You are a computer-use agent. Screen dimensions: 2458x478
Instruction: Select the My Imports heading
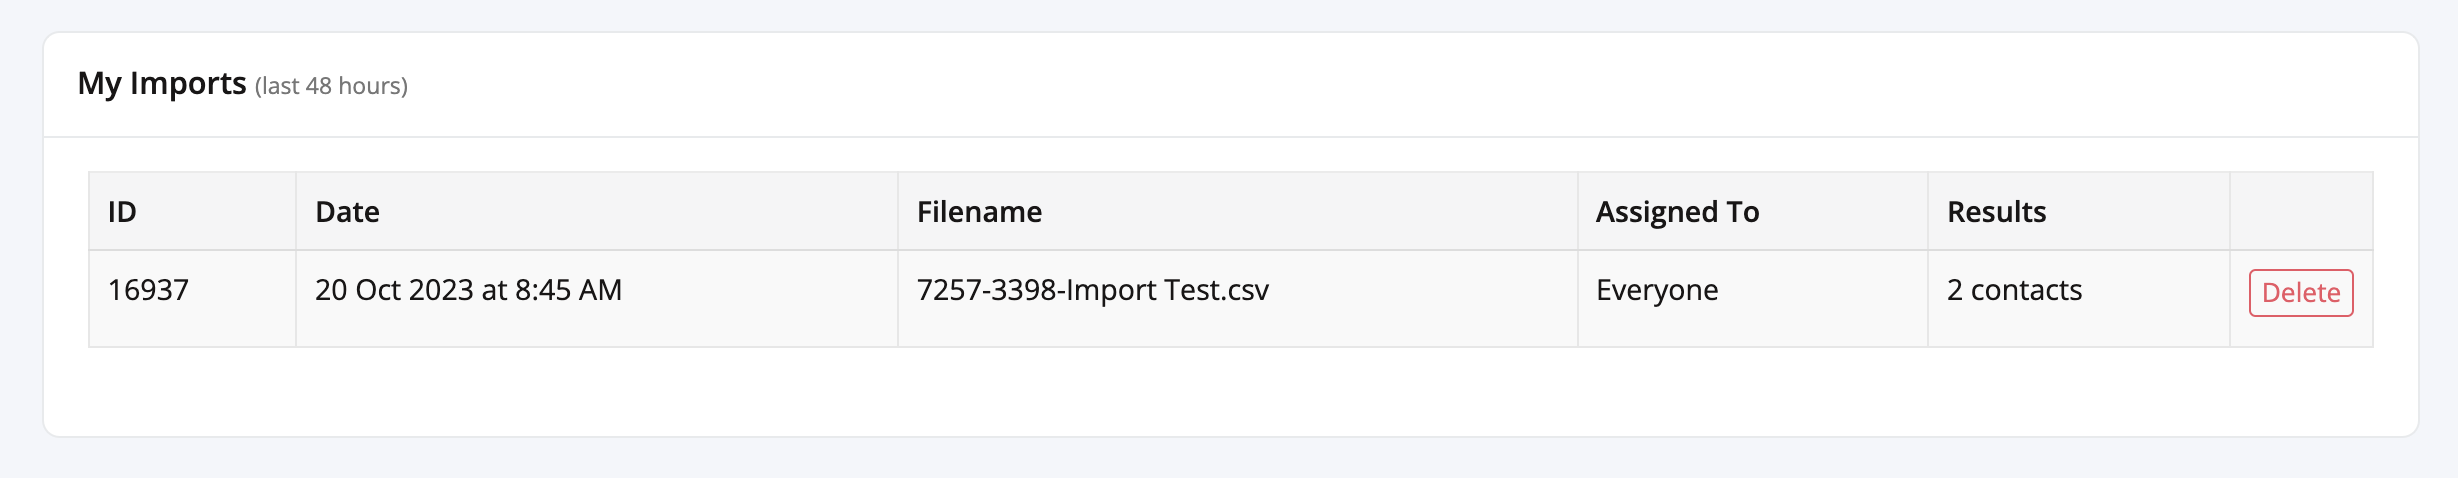coord(162,84)
